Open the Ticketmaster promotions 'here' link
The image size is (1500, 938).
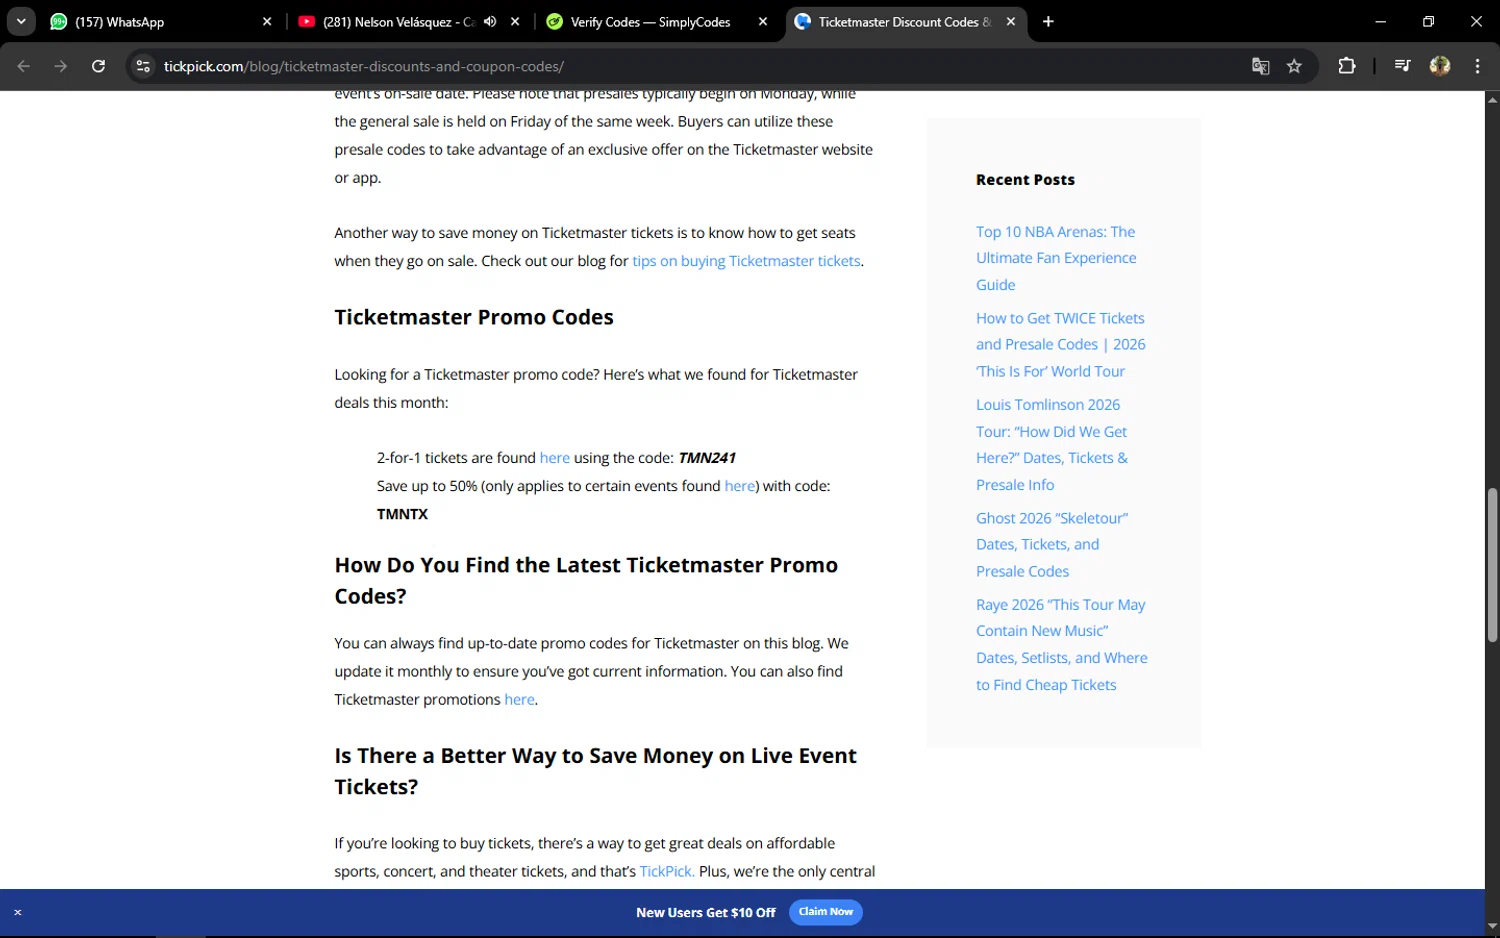(x=519, y=700)
